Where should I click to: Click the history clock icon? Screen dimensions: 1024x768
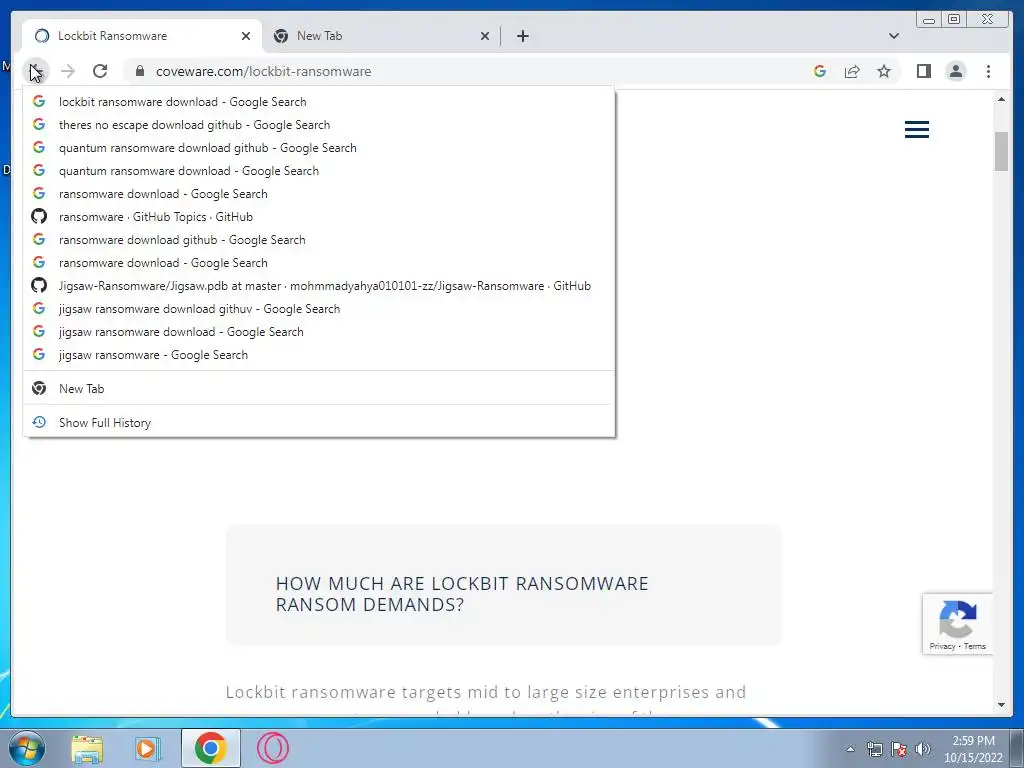point(39,422)
